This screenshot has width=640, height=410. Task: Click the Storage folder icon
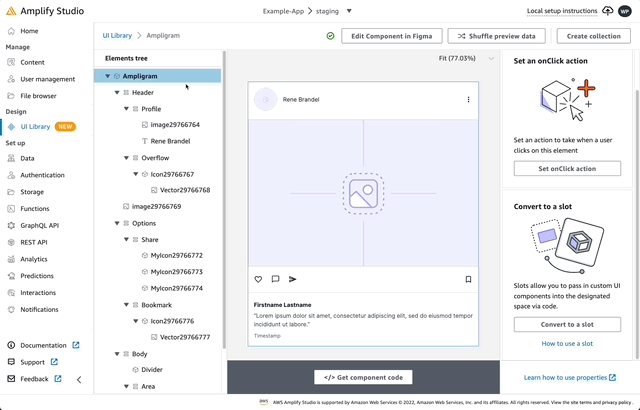(x=11, y=192)
